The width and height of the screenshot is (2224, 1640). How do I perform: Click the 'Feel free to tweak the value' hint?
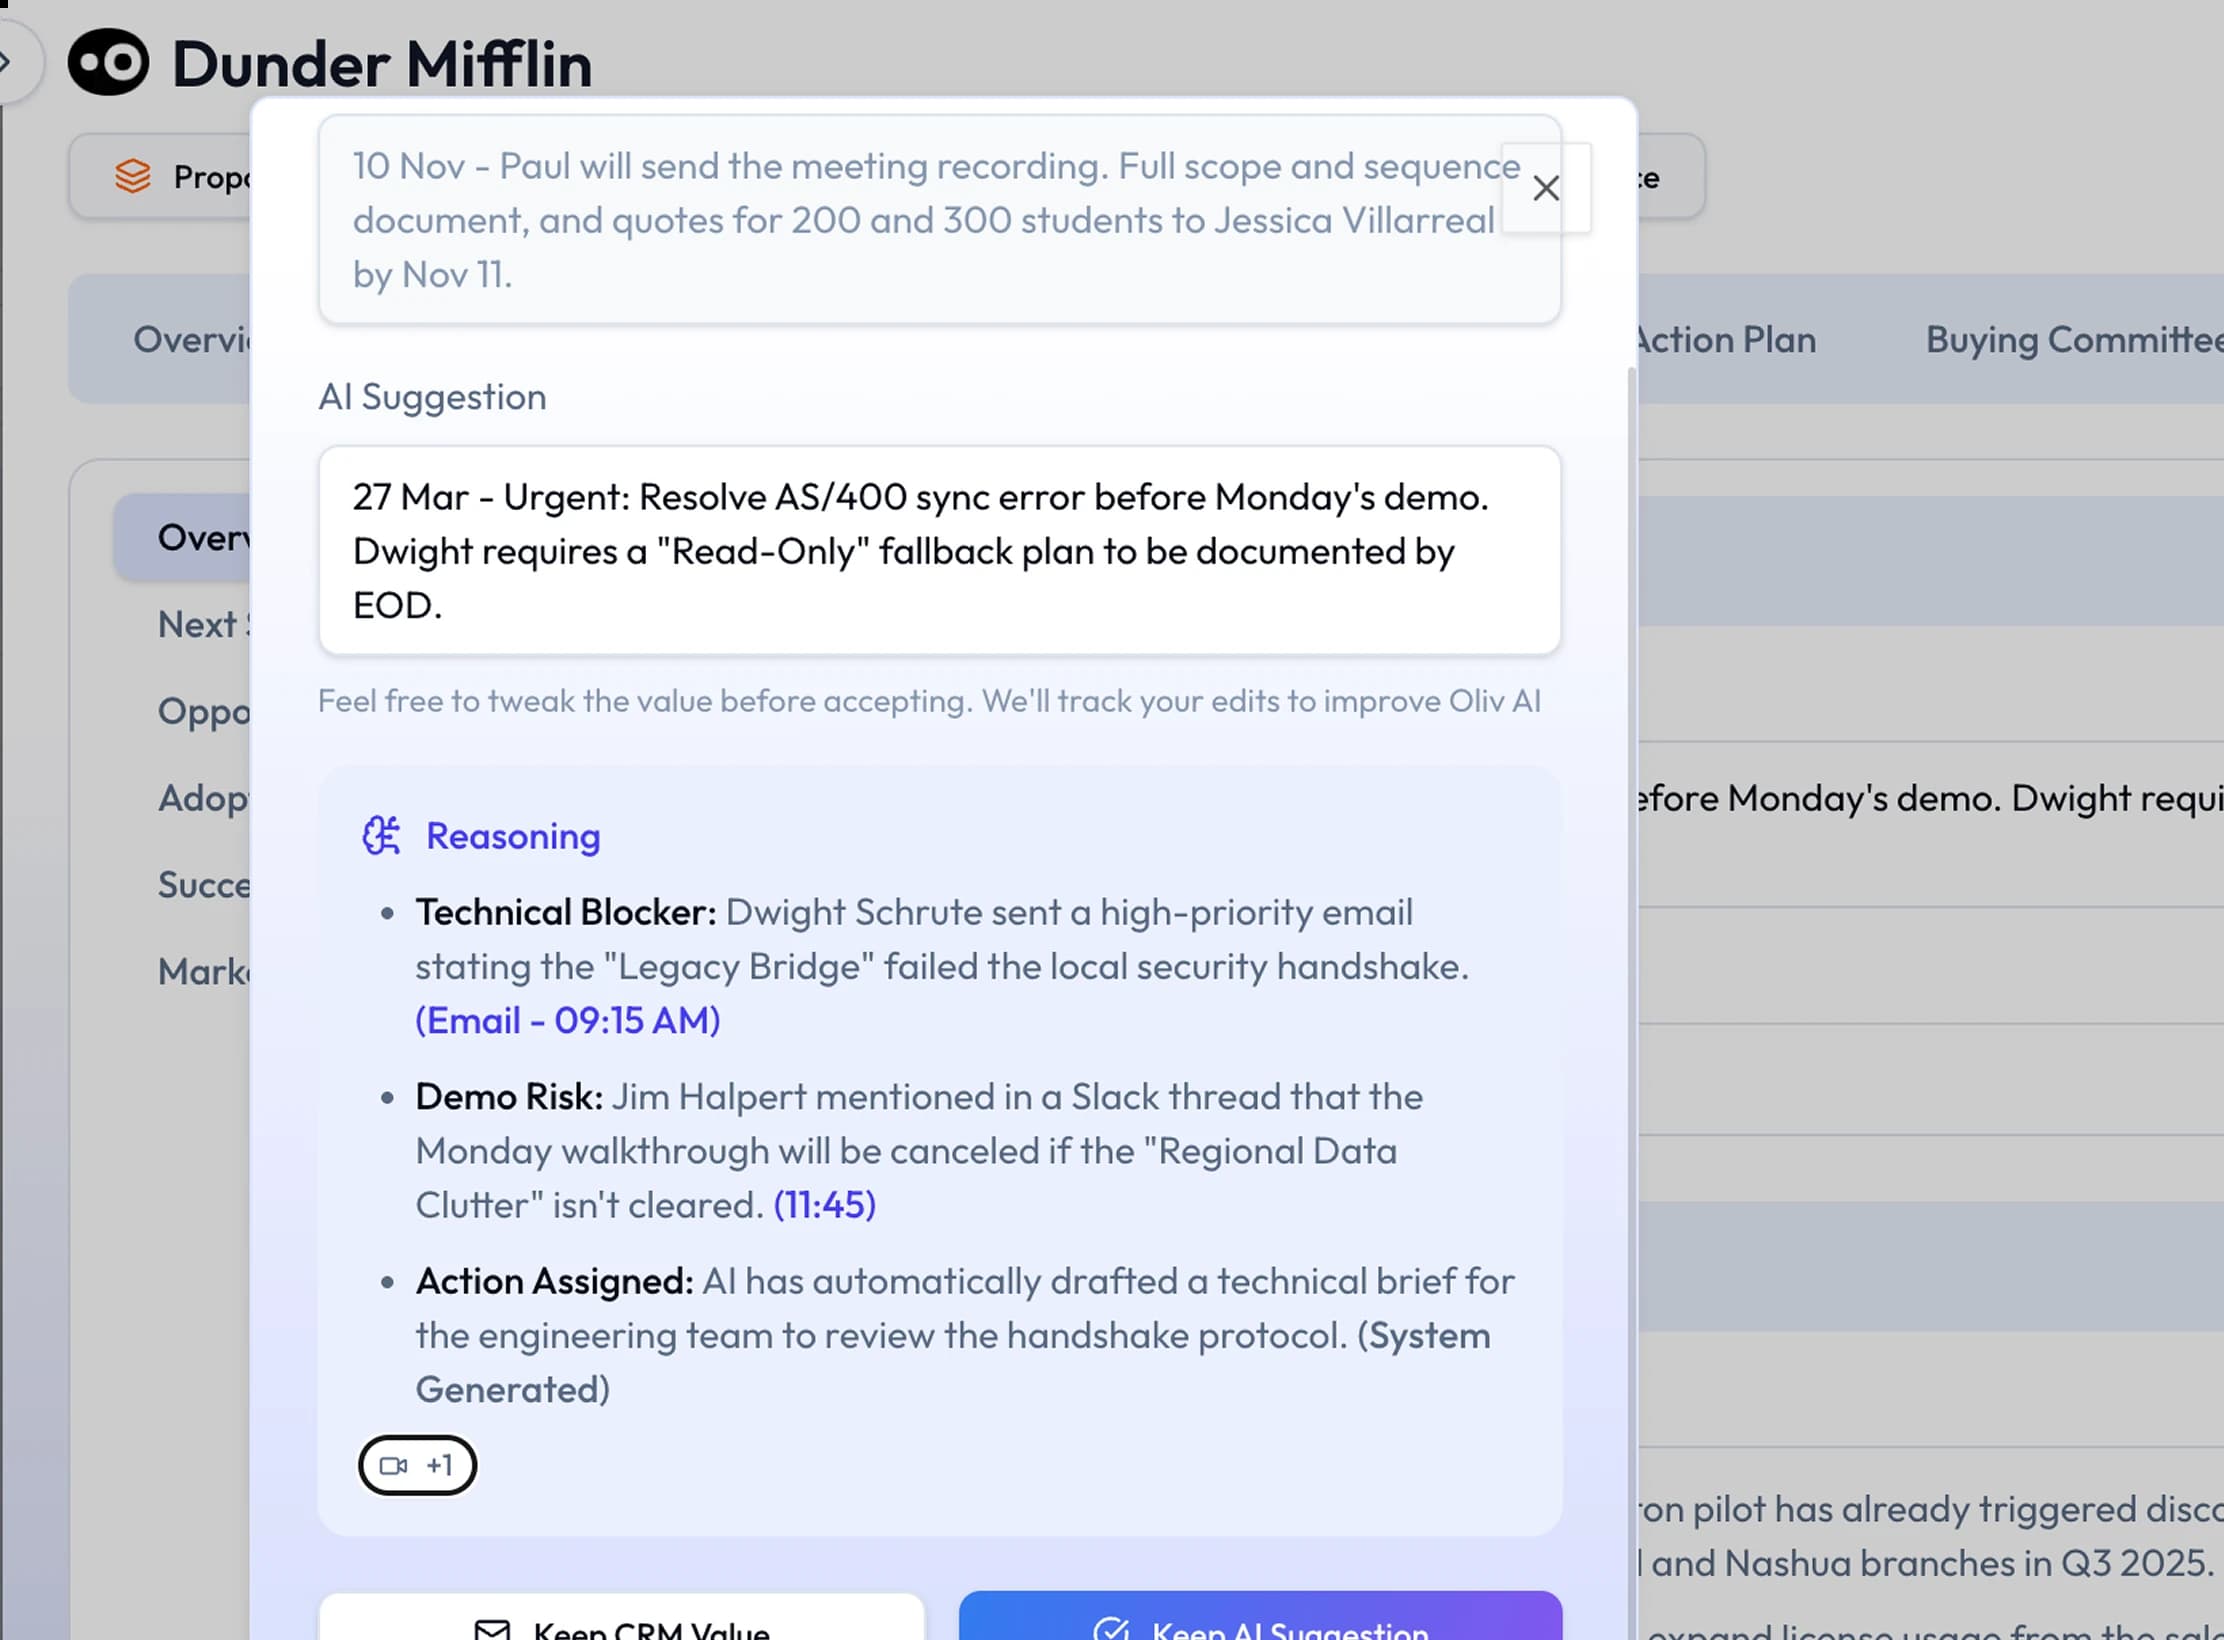929,701
